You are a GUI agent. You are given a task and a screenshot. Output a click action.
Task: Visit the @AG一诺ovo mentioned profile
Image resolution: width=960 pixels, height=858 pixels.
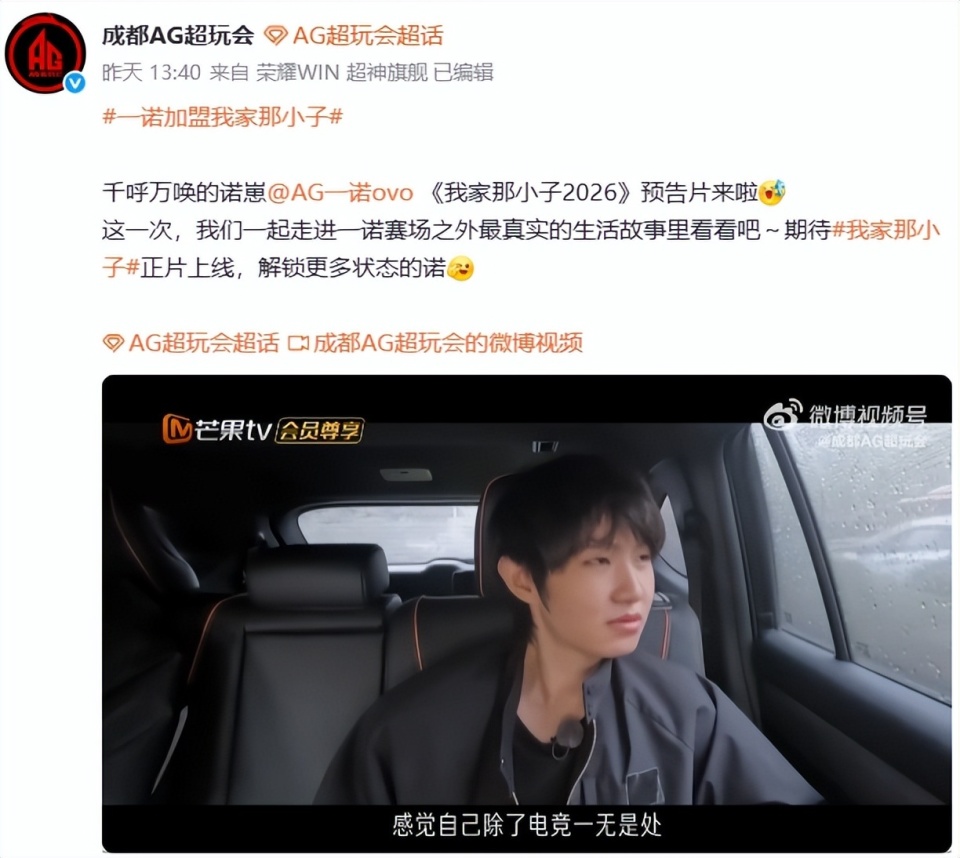click(340, 192)
